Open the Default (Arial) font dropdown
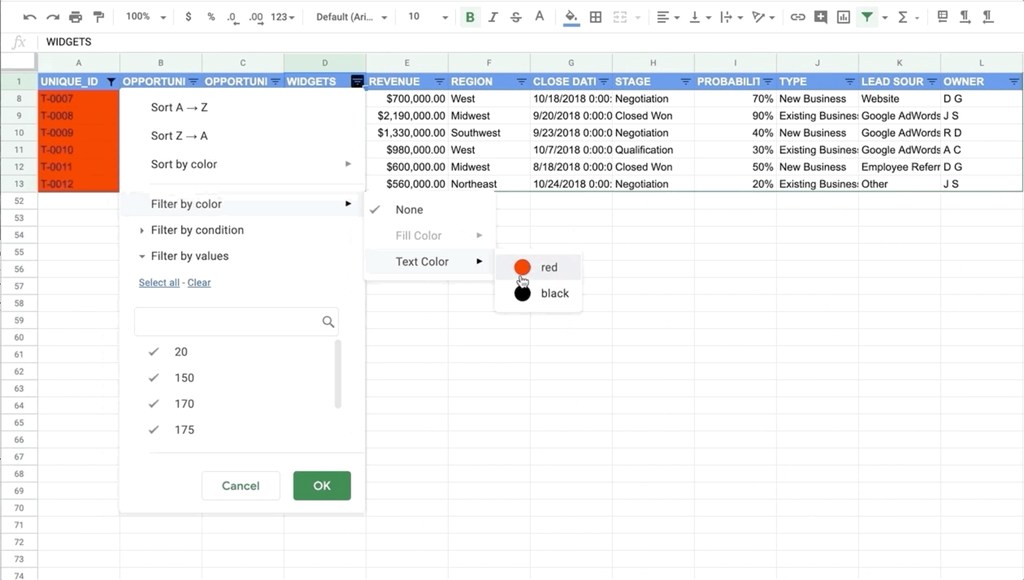The width and height of the screenshot is (1024, 580). 351,17
